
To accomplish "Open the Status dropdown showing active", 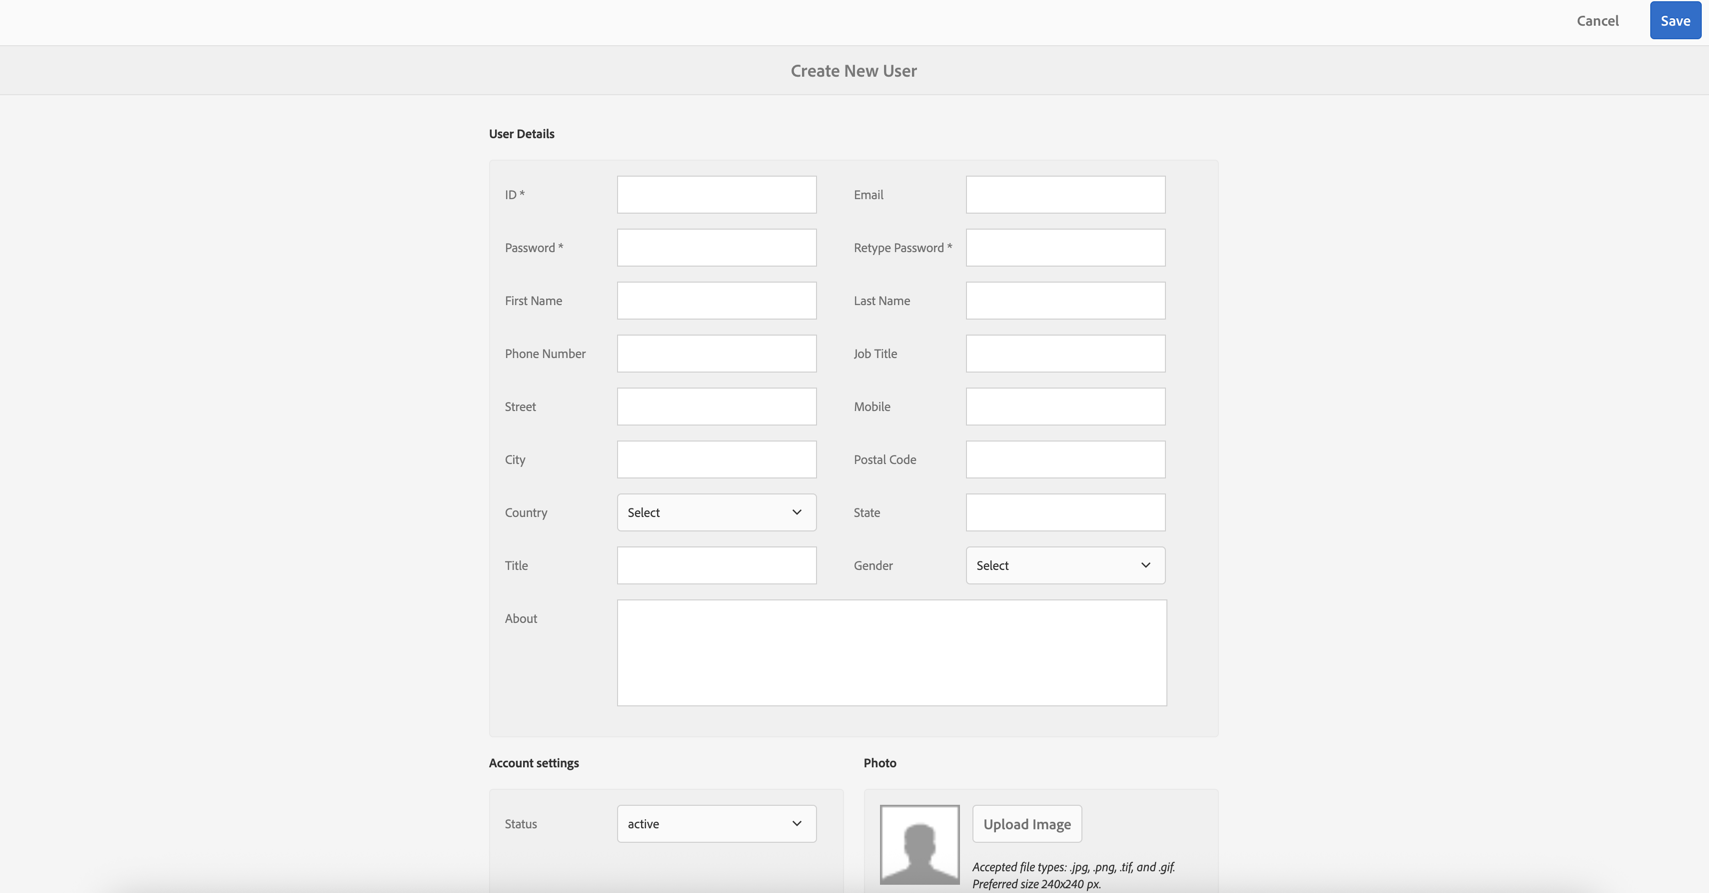I will point(716,824).
